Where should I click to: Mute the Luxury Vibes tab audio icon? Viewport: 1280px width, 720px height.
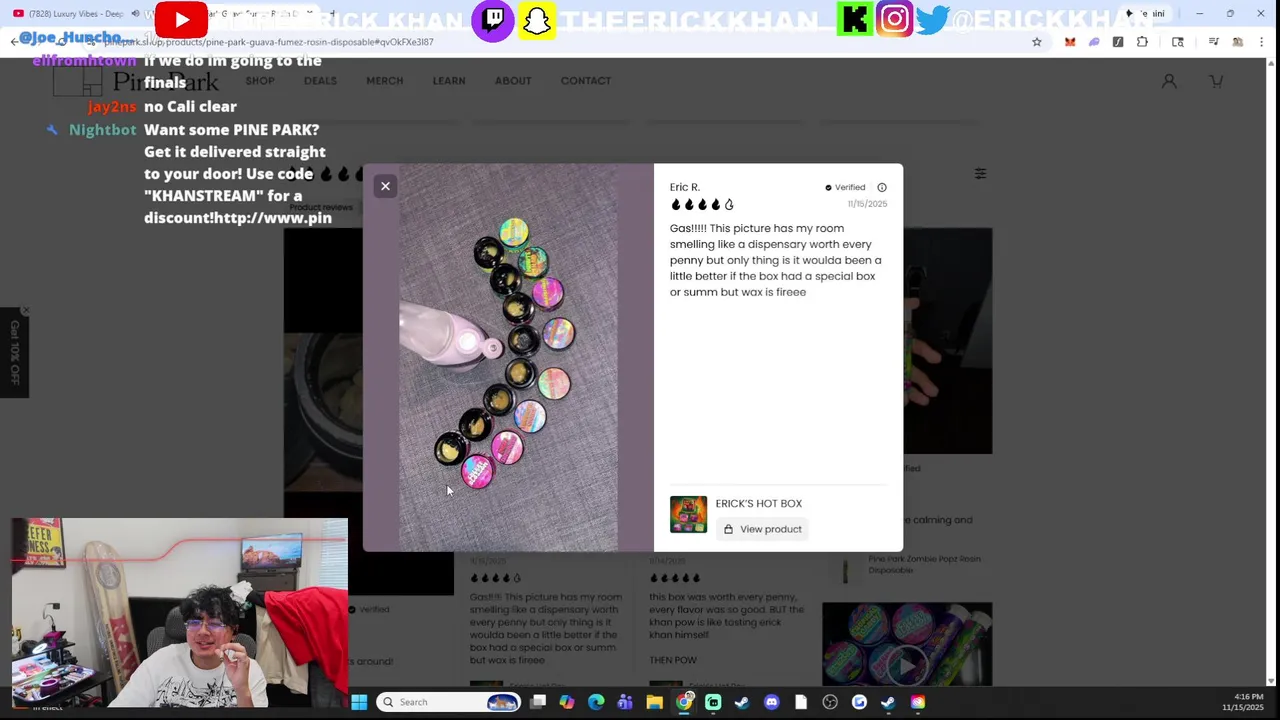pos(135,14)
